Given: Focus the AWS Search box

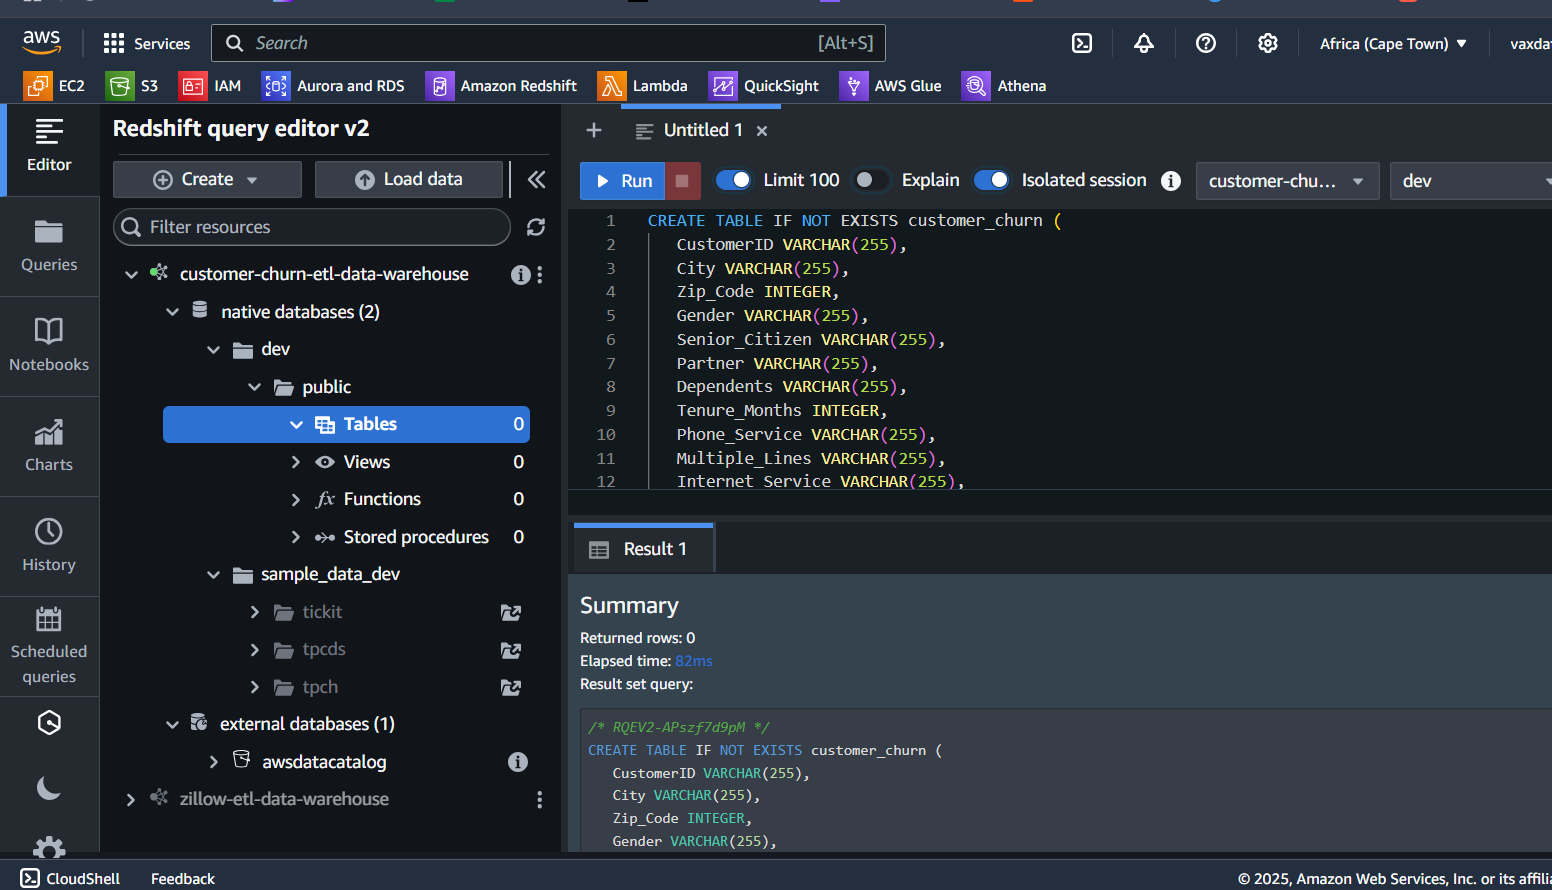Looking at the screenshot, I should (x=548, y=43).
